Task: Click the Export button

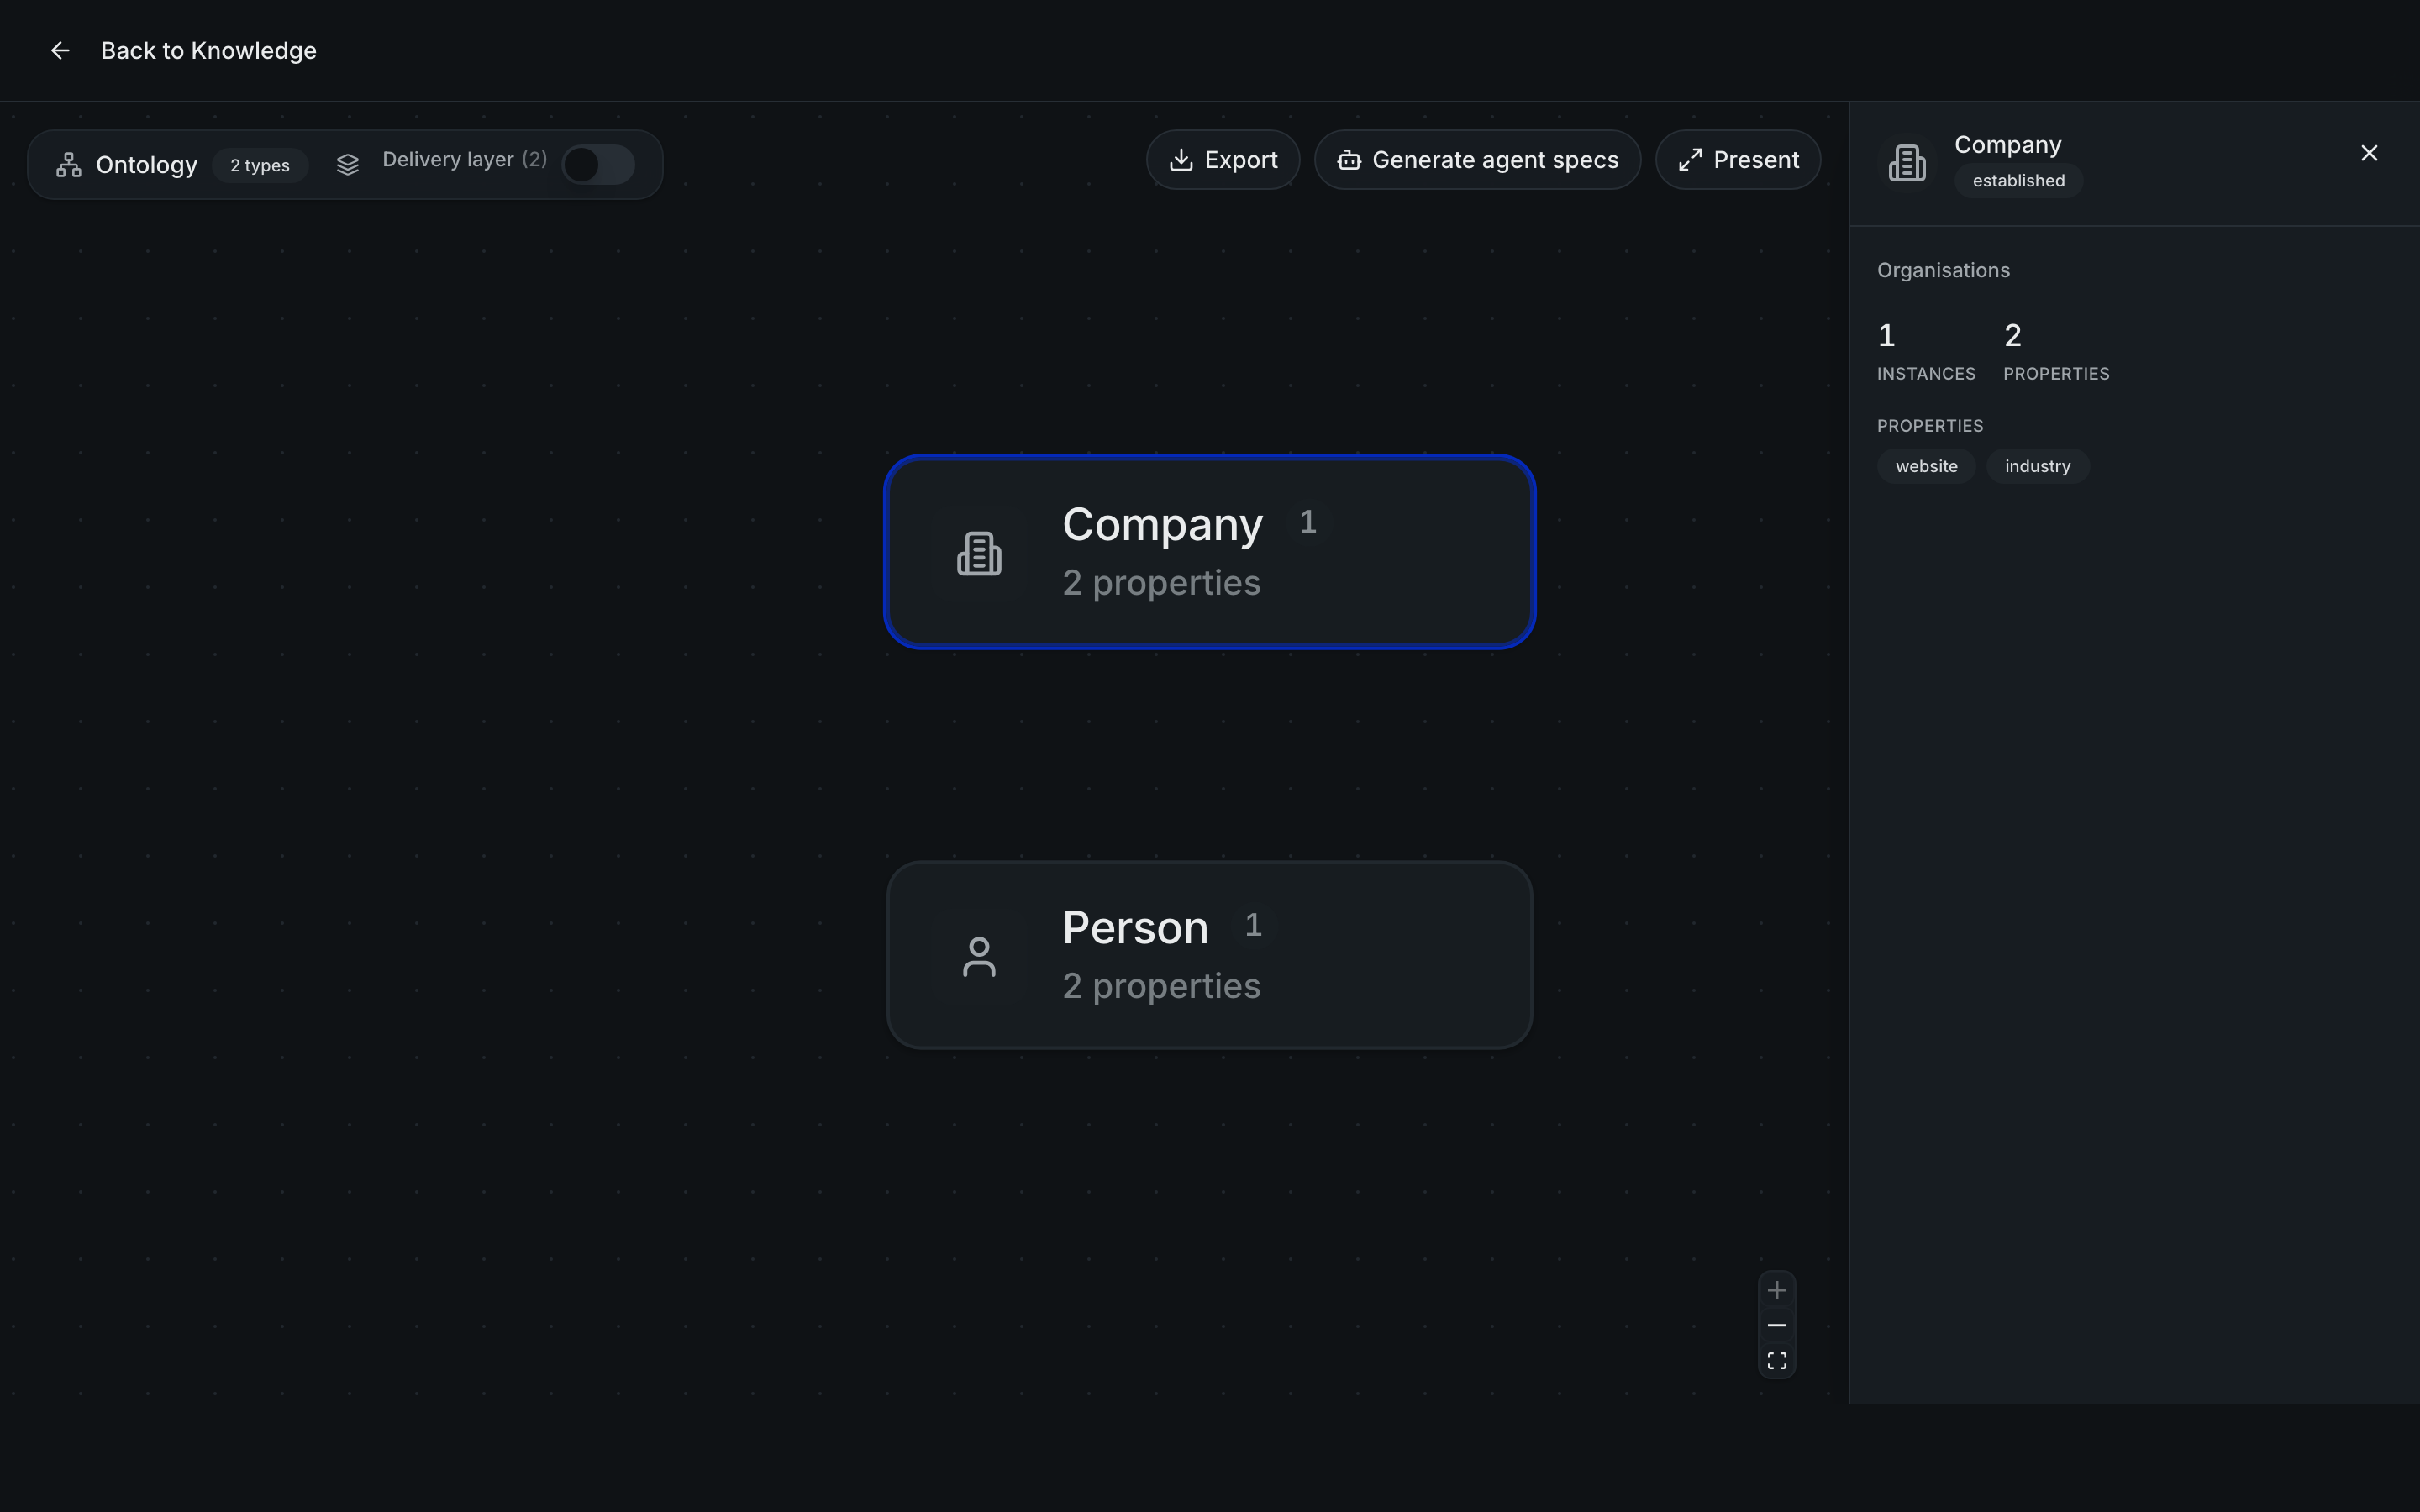Action: point(1223,160)
